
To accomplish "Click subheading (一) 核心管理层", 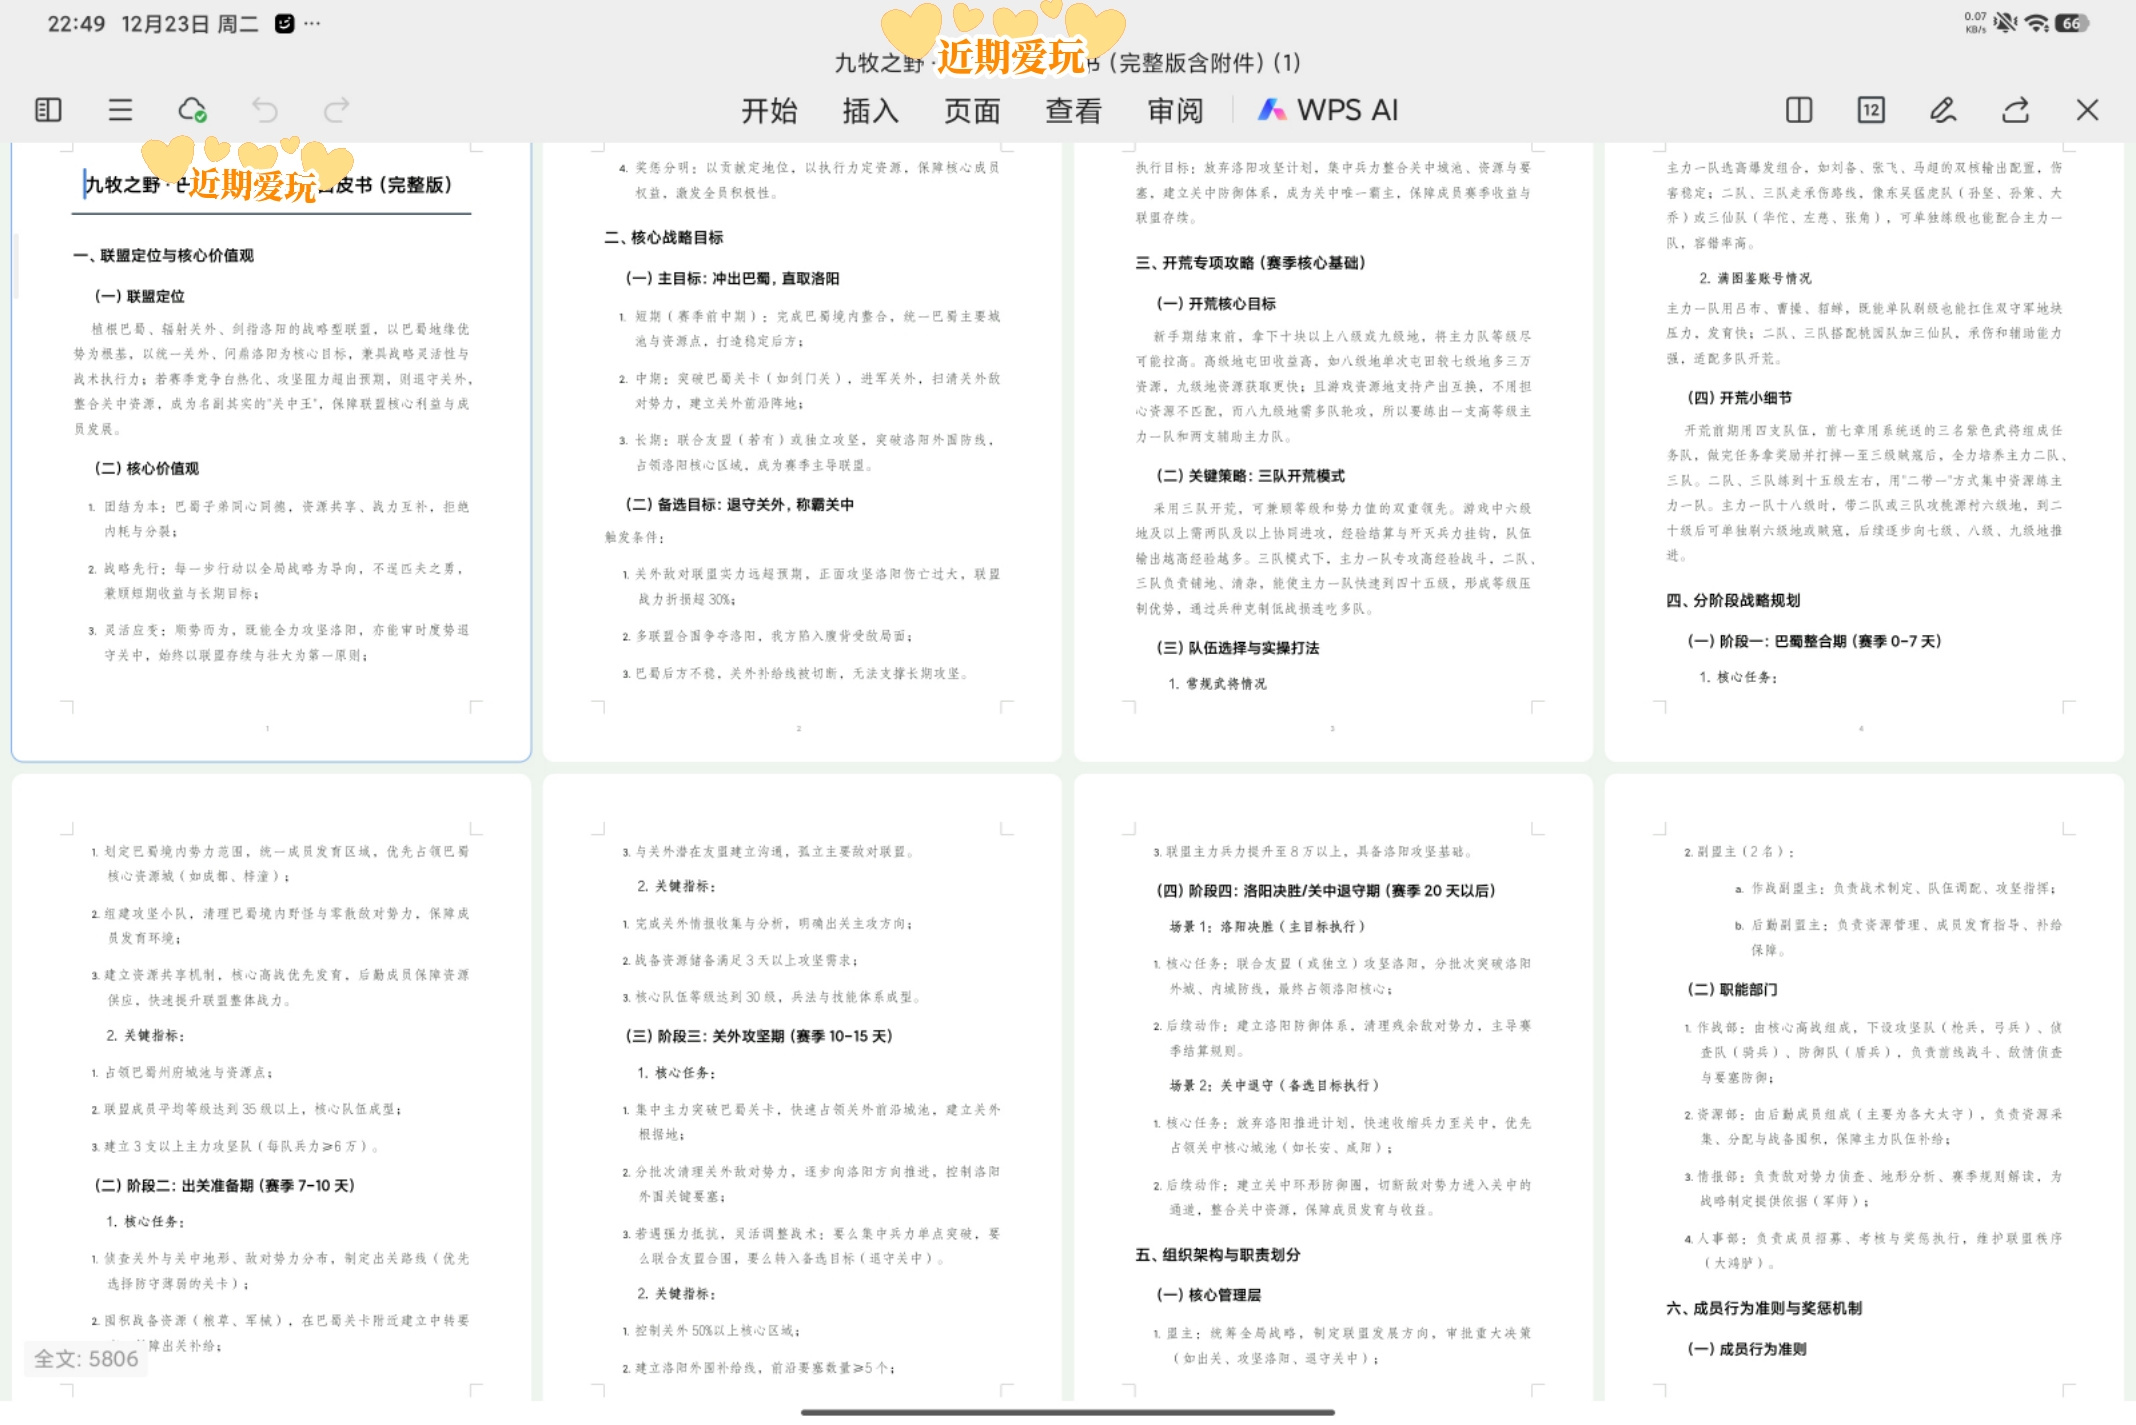I will pyautogui.click(x=1208, y=1294).
